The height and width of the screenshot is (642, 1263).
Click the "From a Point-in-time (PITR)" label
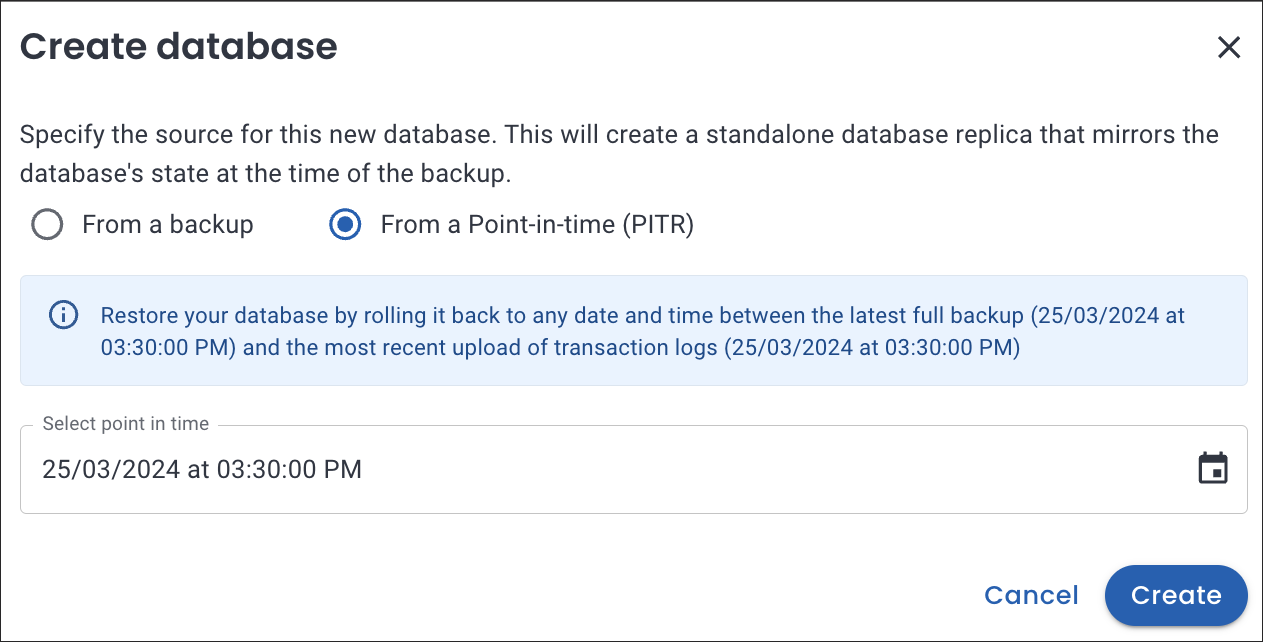pos(537,225)
